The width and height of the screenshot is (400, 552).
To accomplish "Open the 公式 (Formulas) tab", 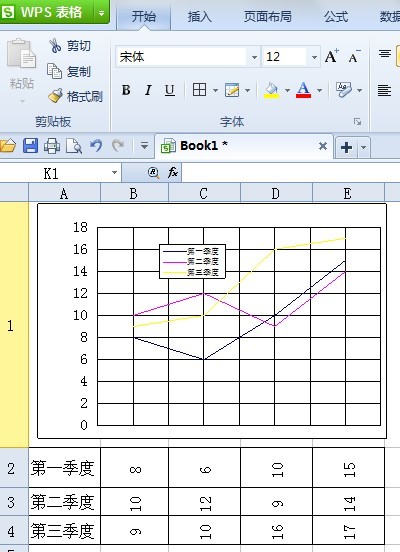I will [336, 17].
